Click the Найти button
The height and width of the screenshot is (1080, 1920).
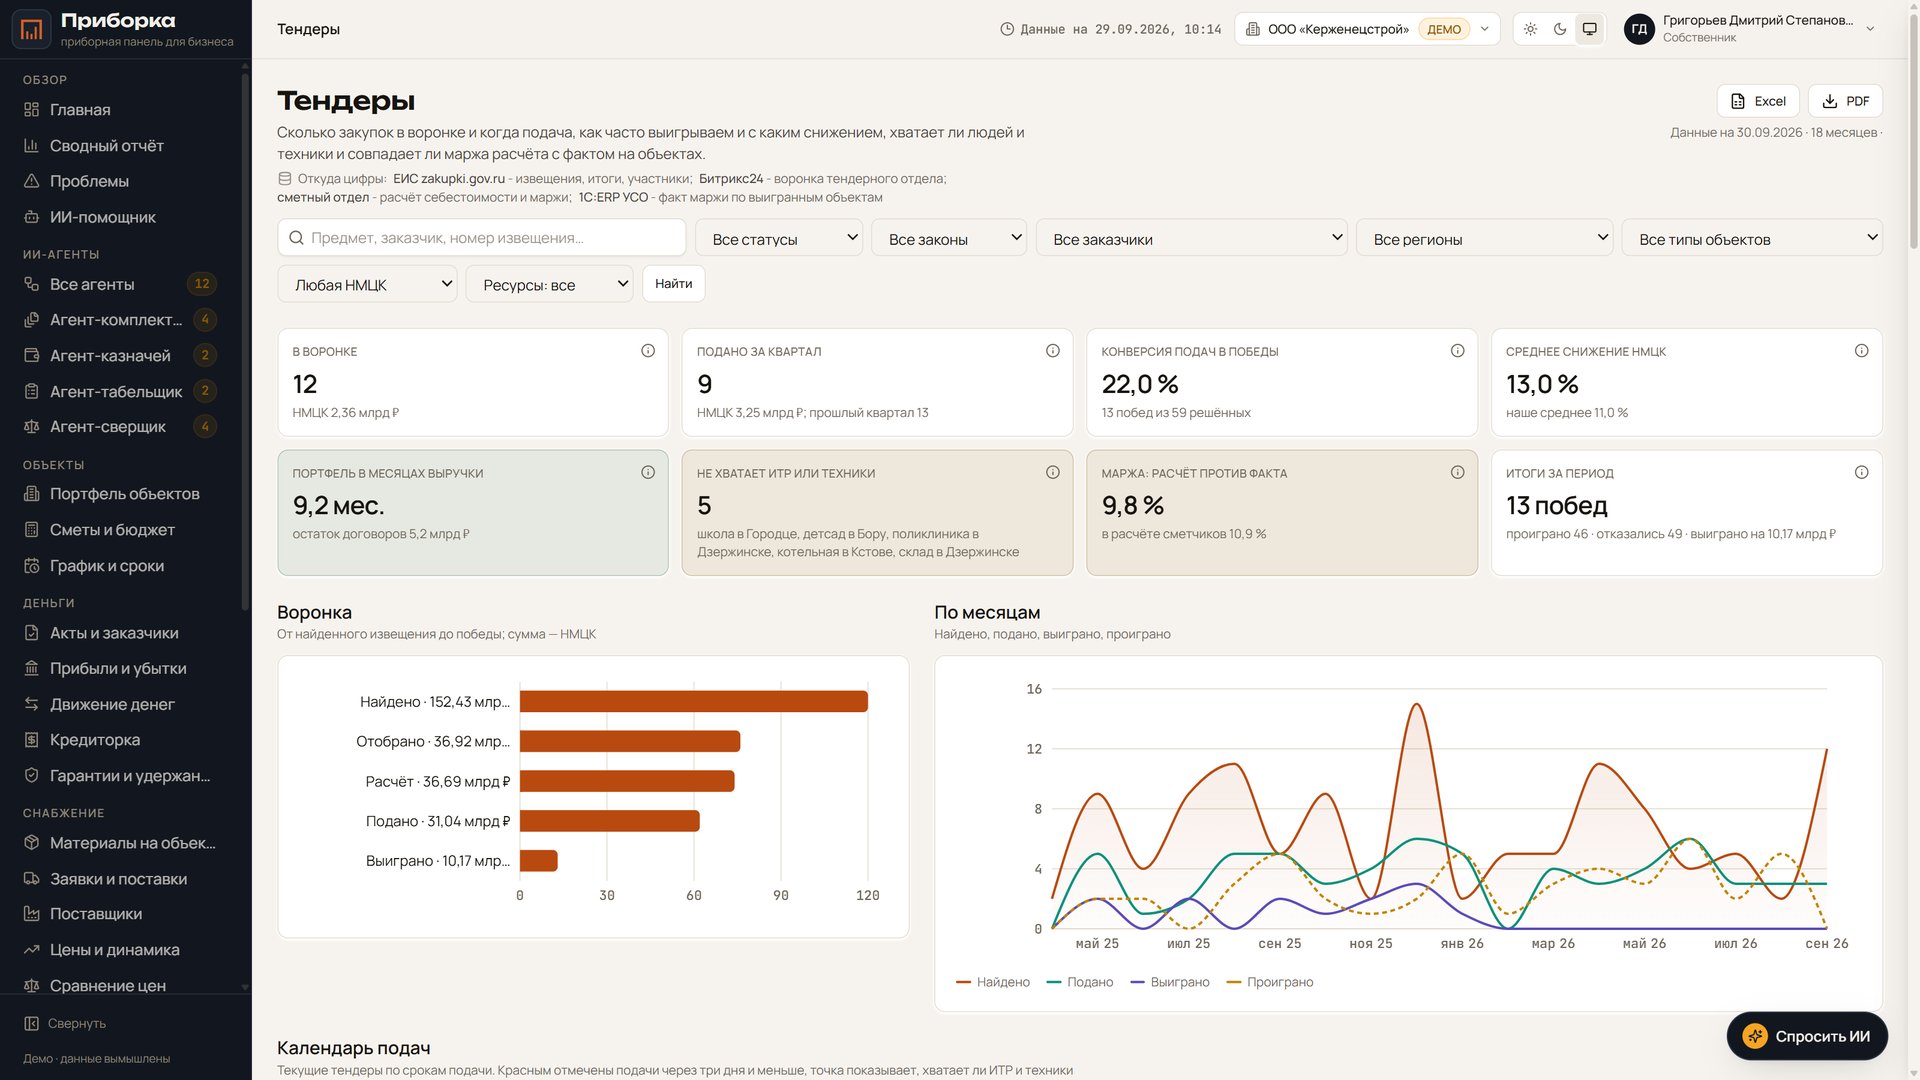pyautogui.click(x=673, y=284)
